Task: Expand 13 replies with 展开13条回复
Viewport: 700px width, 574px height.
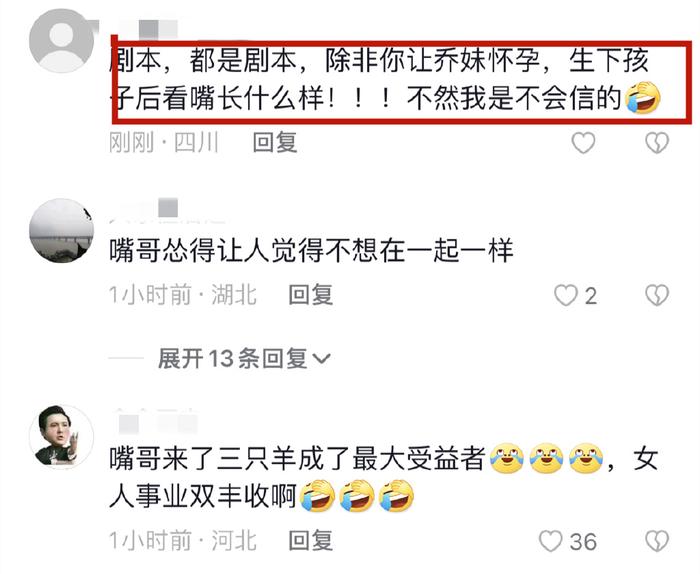Action: 233,358
